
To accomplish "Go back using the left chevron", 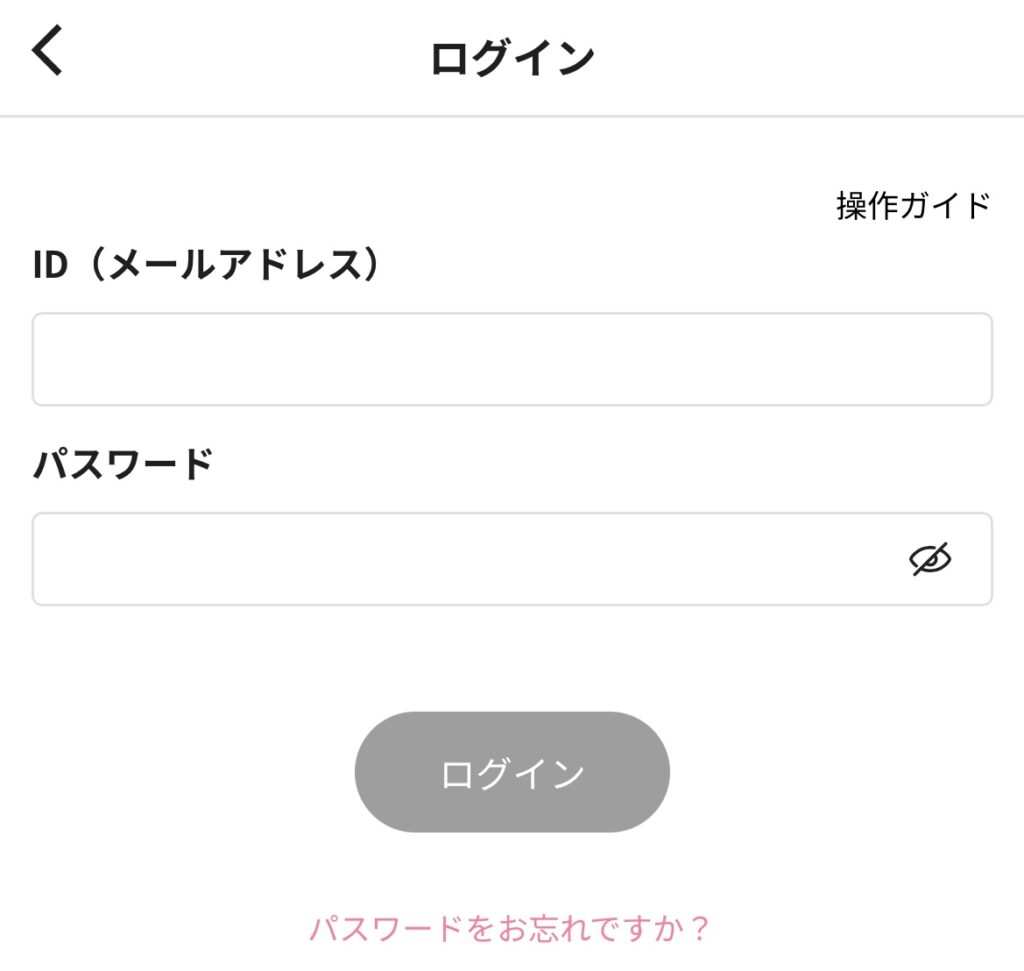I will coord(48,51).
